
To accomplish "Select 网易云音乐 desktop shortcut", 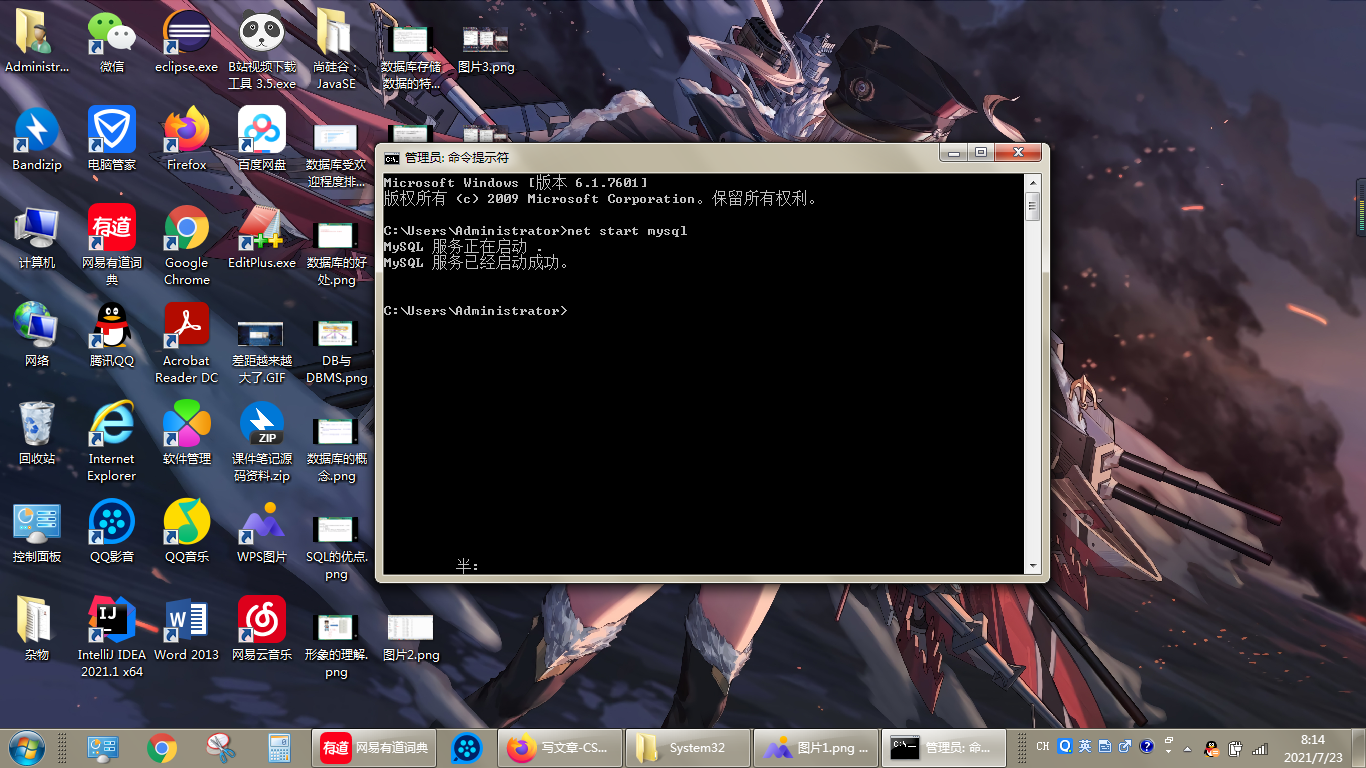I will (x=262, y=630).
